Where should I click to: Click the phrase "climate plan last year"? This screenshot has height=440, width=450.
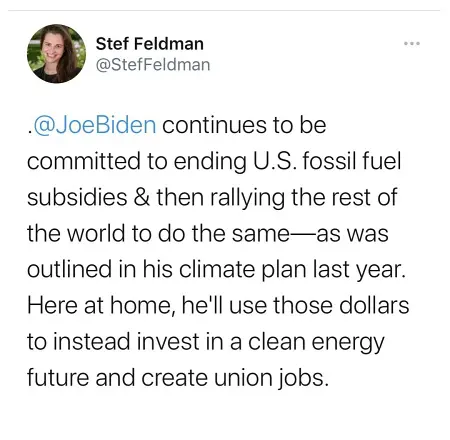coord(293,270)
